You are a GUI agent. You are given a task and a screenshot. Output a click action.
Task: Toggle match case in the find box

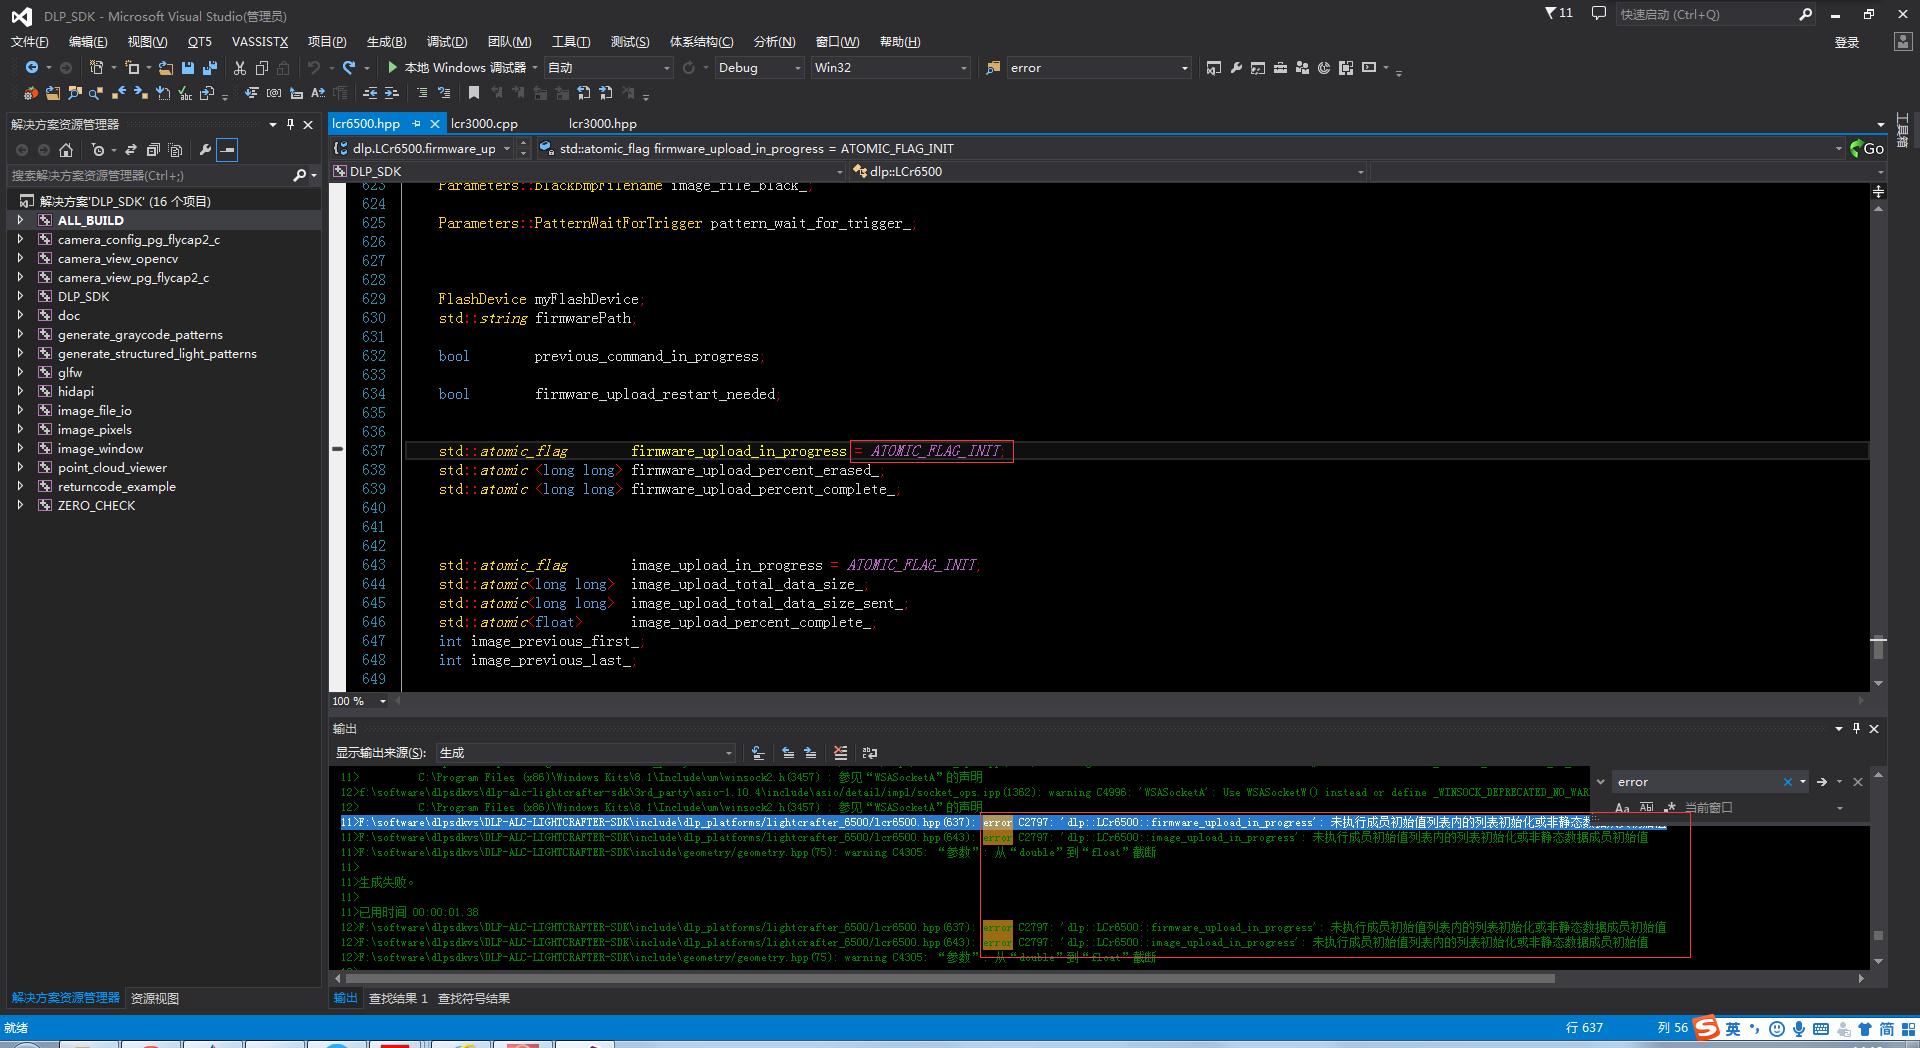pyautogui.click(x=1622, y=808)
